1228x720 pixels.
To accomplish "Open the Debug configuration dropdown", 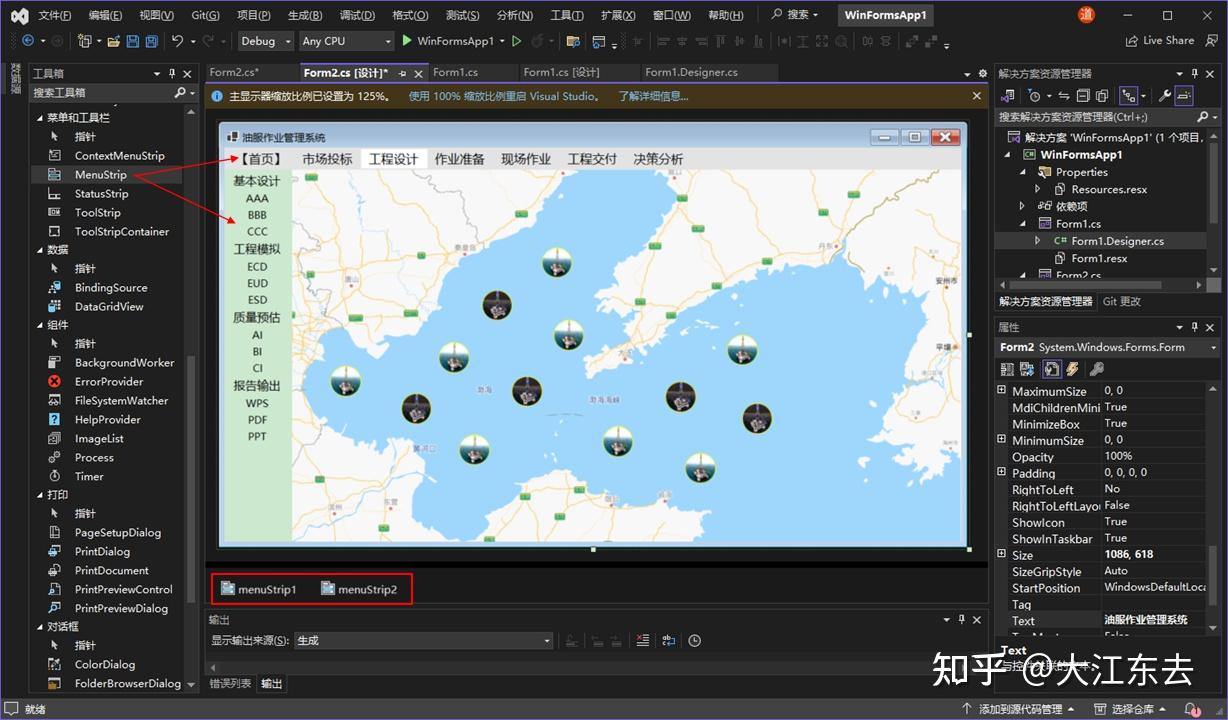I will coord(266,41).
